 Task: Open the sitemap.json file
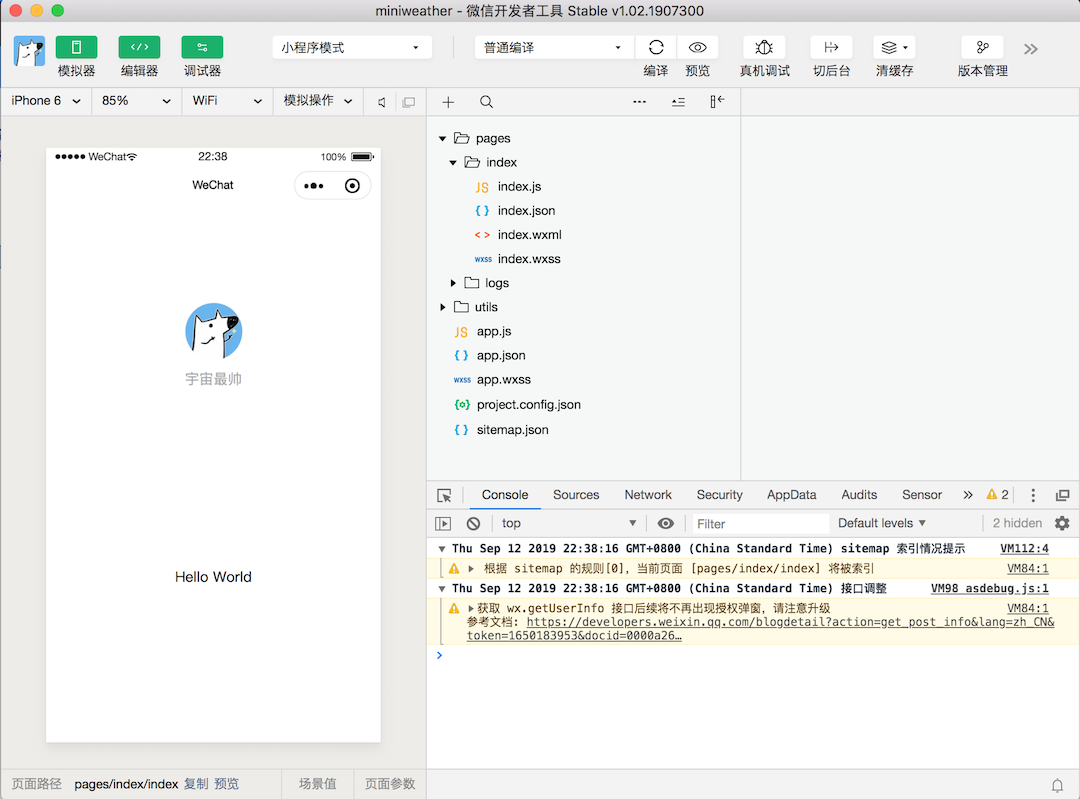[x=512, y=430]
